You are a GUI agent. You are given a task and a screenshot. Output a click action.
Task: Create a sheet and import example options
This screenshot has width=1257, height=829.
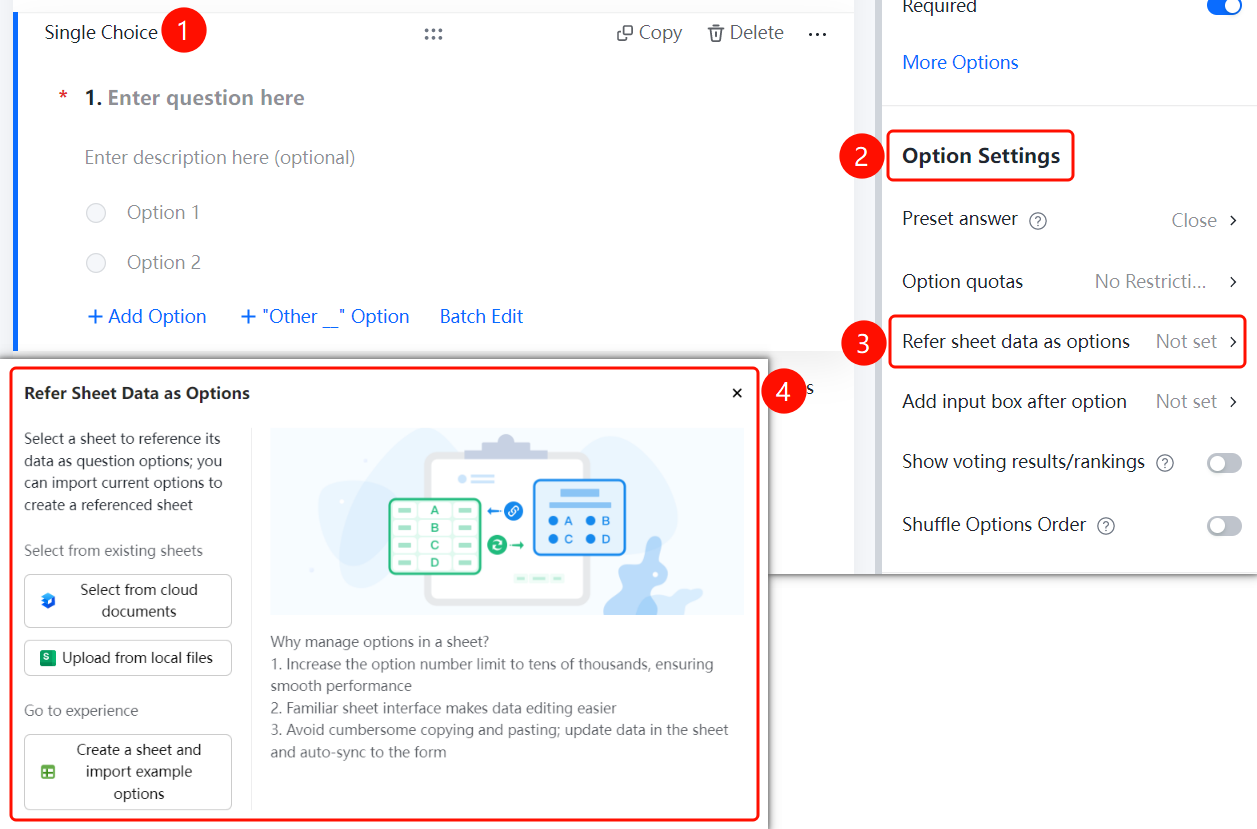128,772
